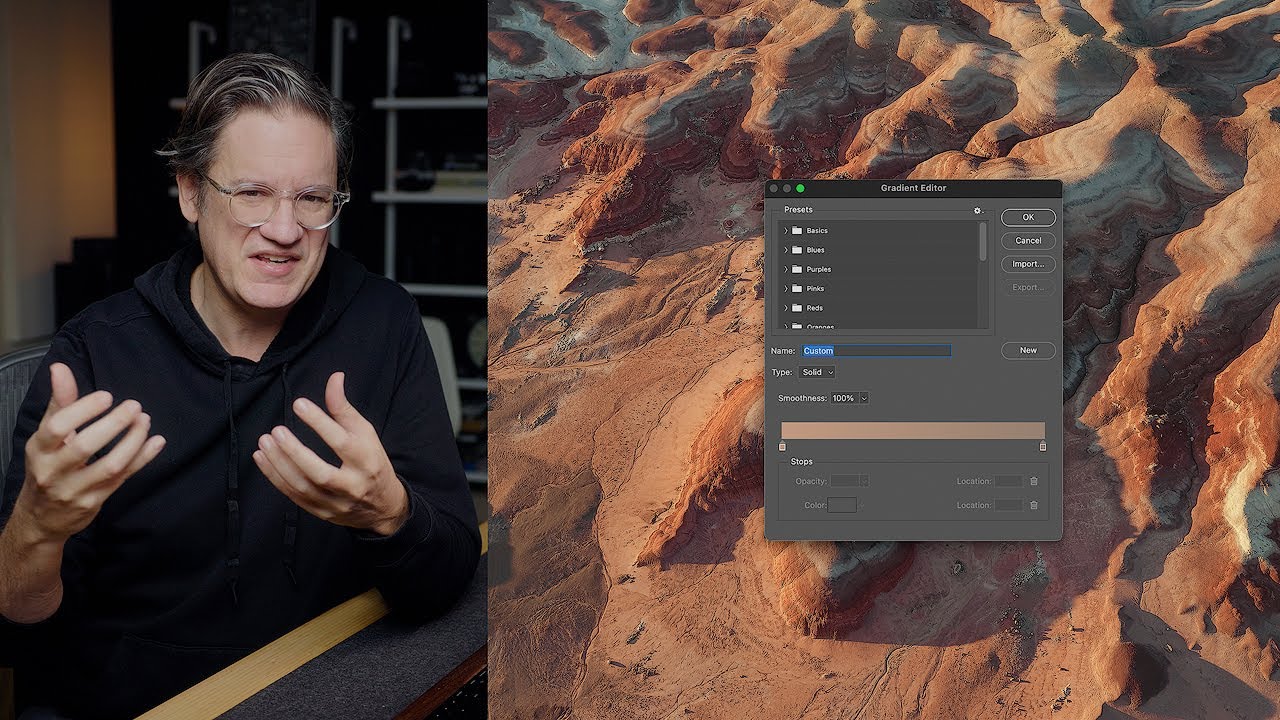Click the Color swatch under Stops
This screenshot has height=720, width=1280.
click(x=842, y=505)
